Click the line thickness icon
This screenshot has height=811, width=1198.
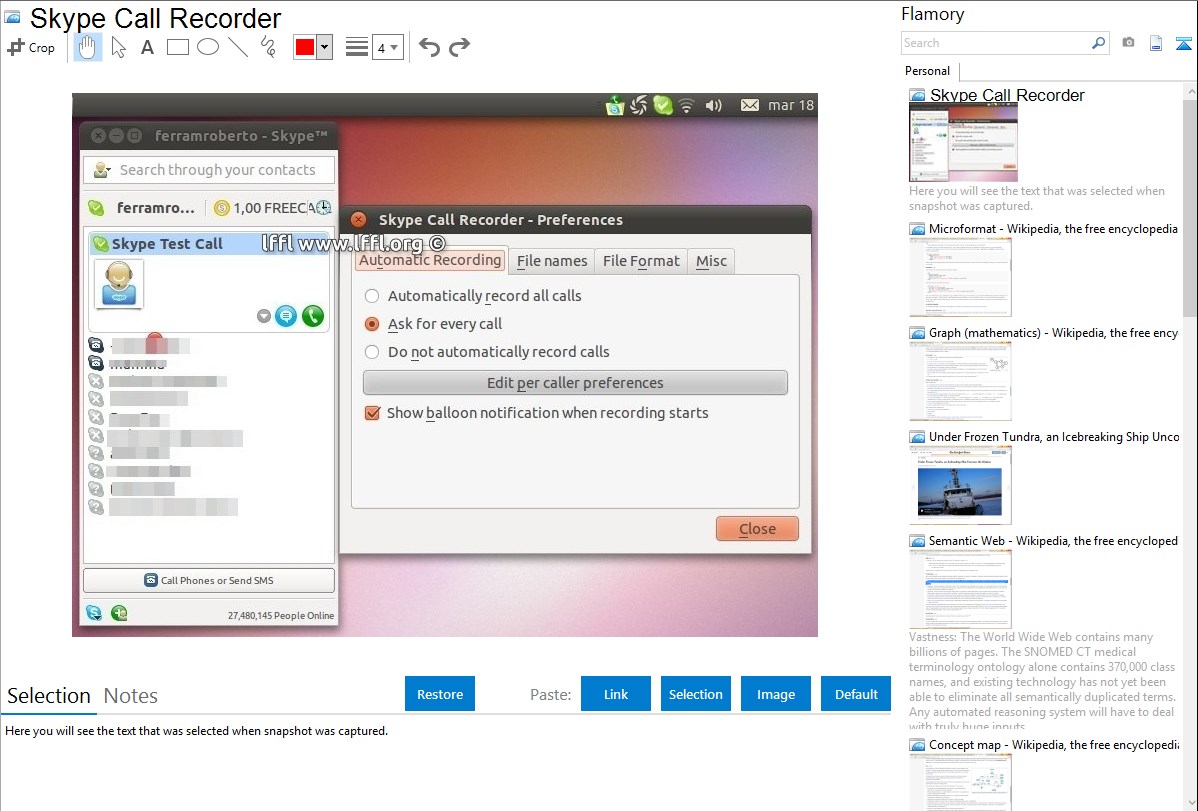356,47
